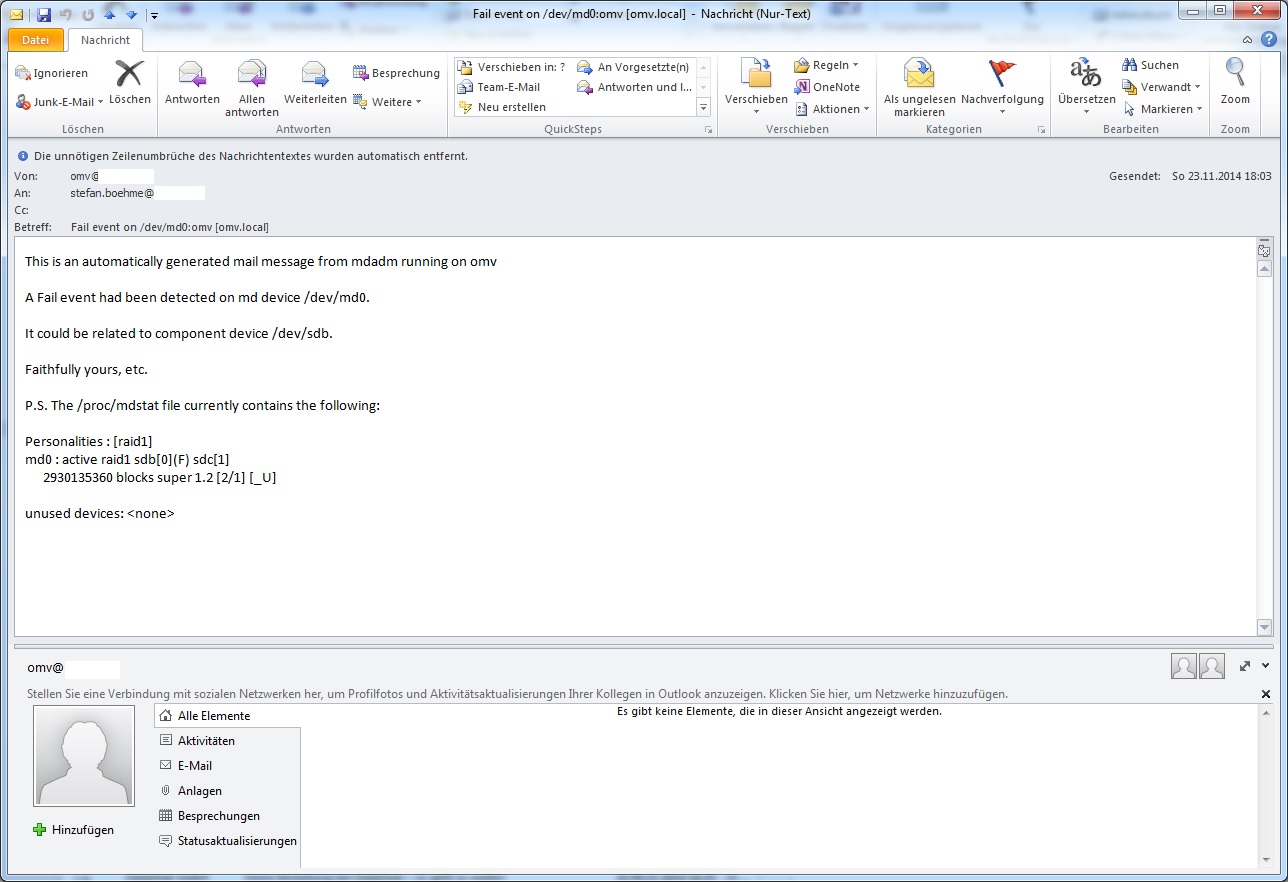This screenshot has height=882, width=1288.
Task: Go to previous item with up arrow
Action: [110, 14]
